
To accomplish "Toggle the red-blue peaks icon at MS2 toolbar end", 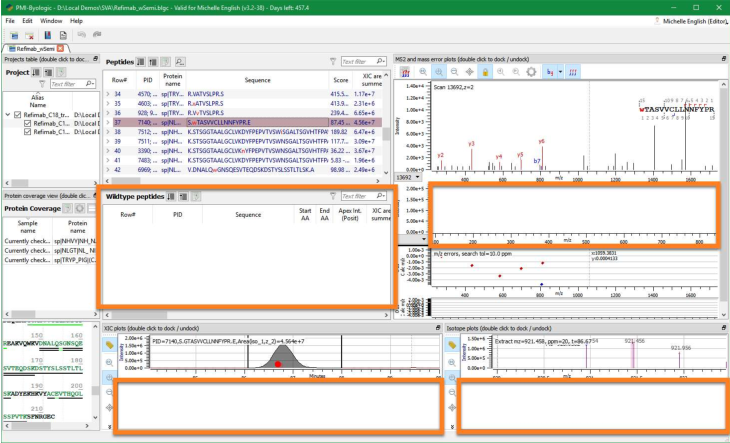I will pyautogui.click(x=573, y=72).
